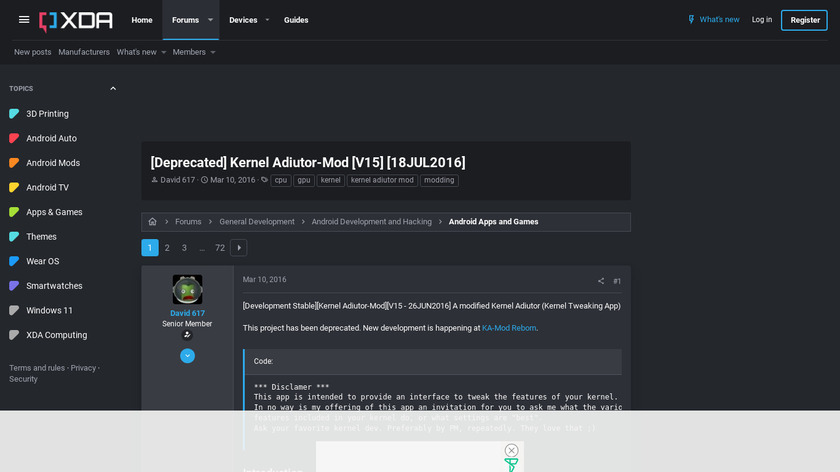This screenshot has height=472, width=840.
Task: Click the Freestar ad logo icon
Action: tap(511, 465)
